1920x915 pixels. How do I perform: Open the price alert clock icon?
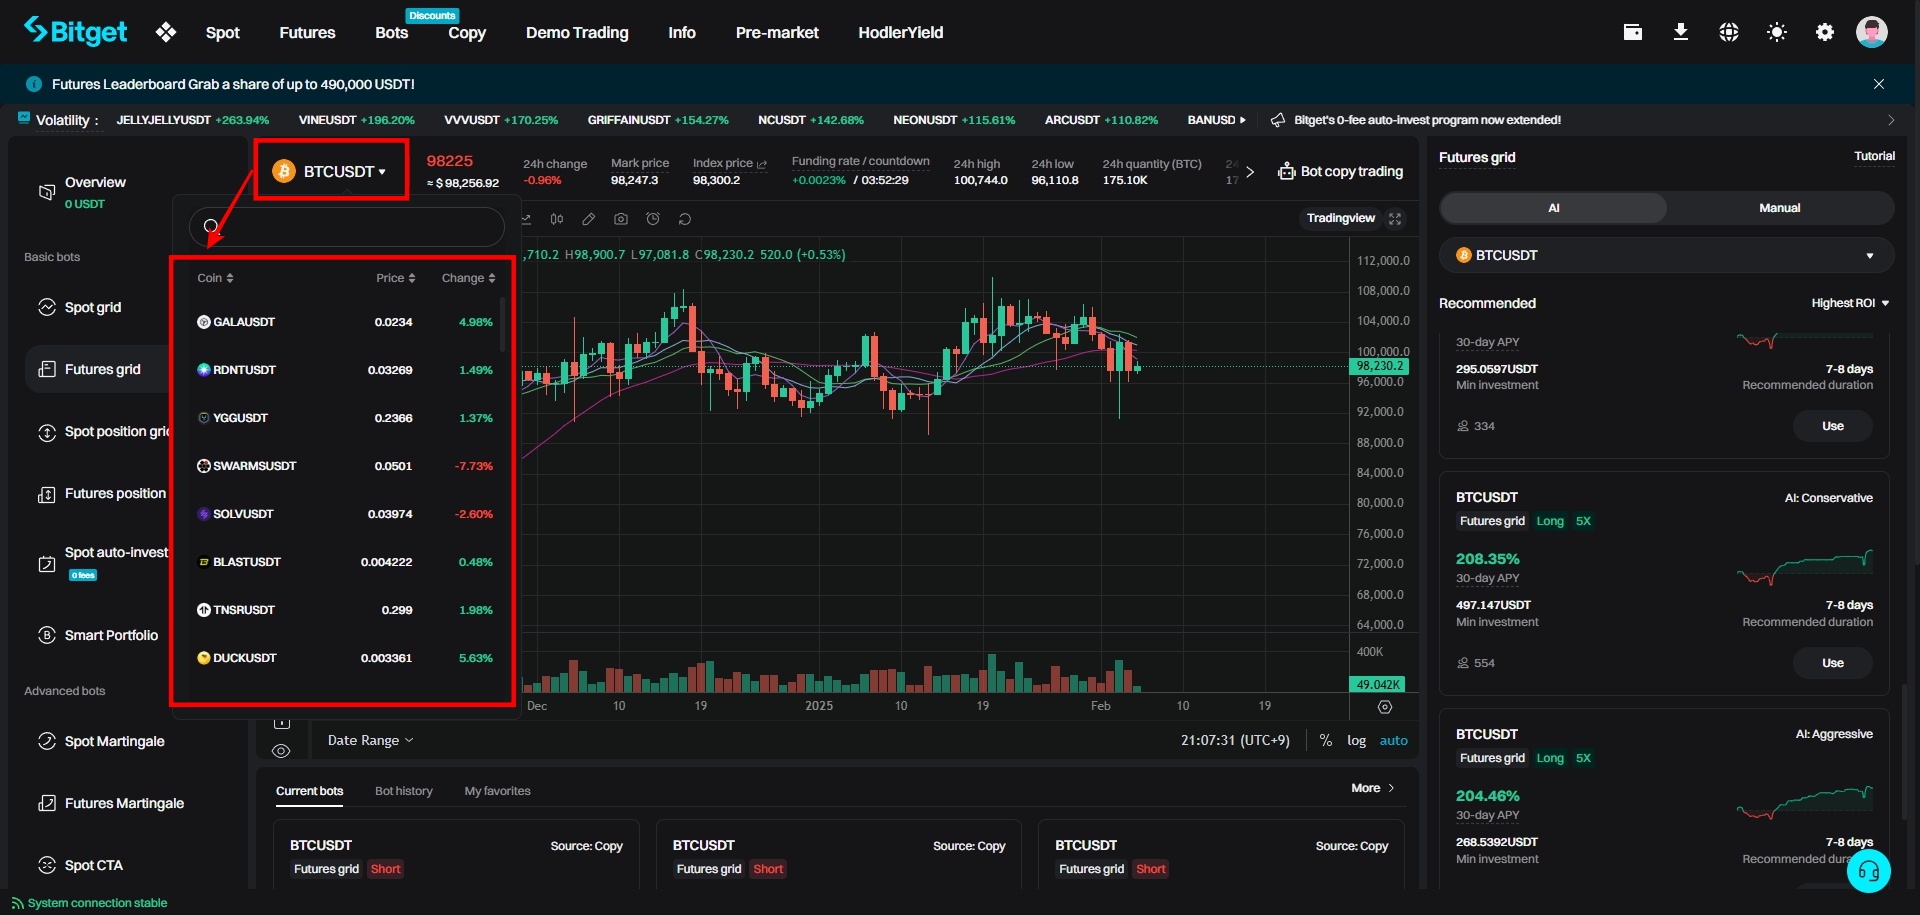[x=653, y=219]
